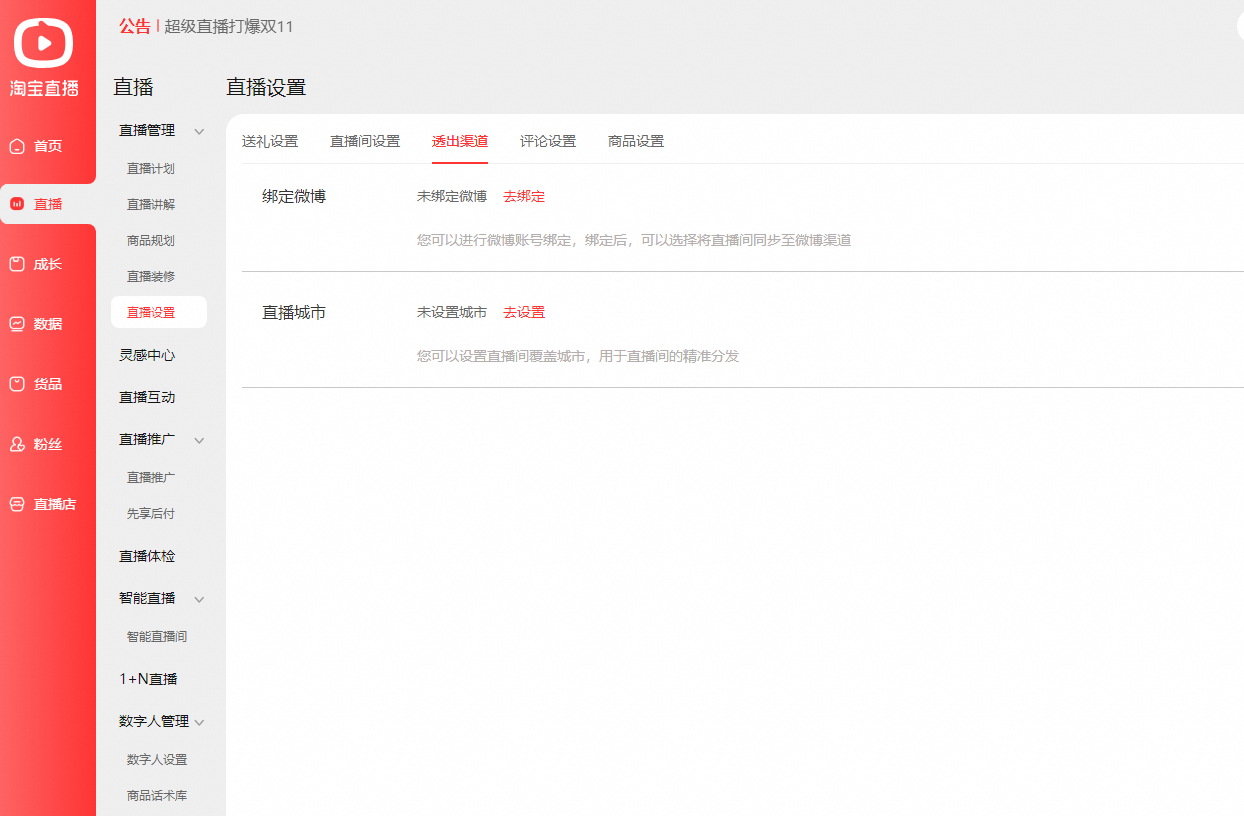This screenshot has width=1244, height=816.
Task: Click the 淘宝直播 brand text
Action: [44, 89]
